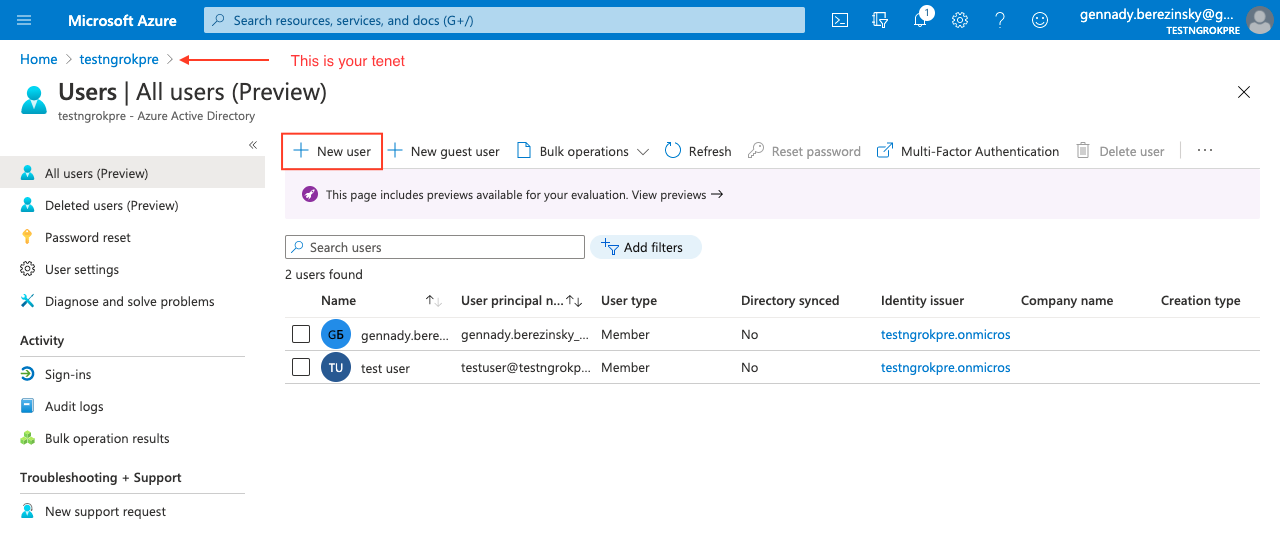1280x551 pixels.
Task: Click the TU avatar for test user
Action: pyautogui.click(x=336, y=368)
